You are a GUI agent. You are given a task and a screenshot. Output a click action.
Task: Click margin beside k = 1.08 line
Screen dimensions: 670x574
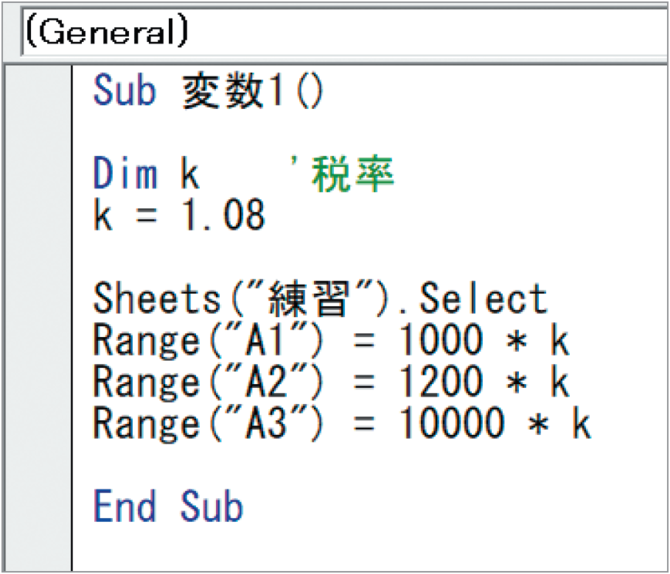39,215
